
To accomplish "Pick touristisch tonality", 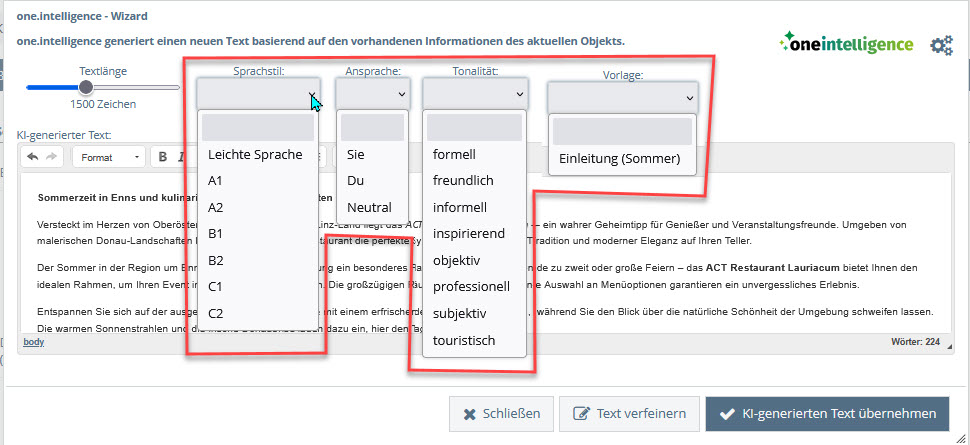I will 474,340.
